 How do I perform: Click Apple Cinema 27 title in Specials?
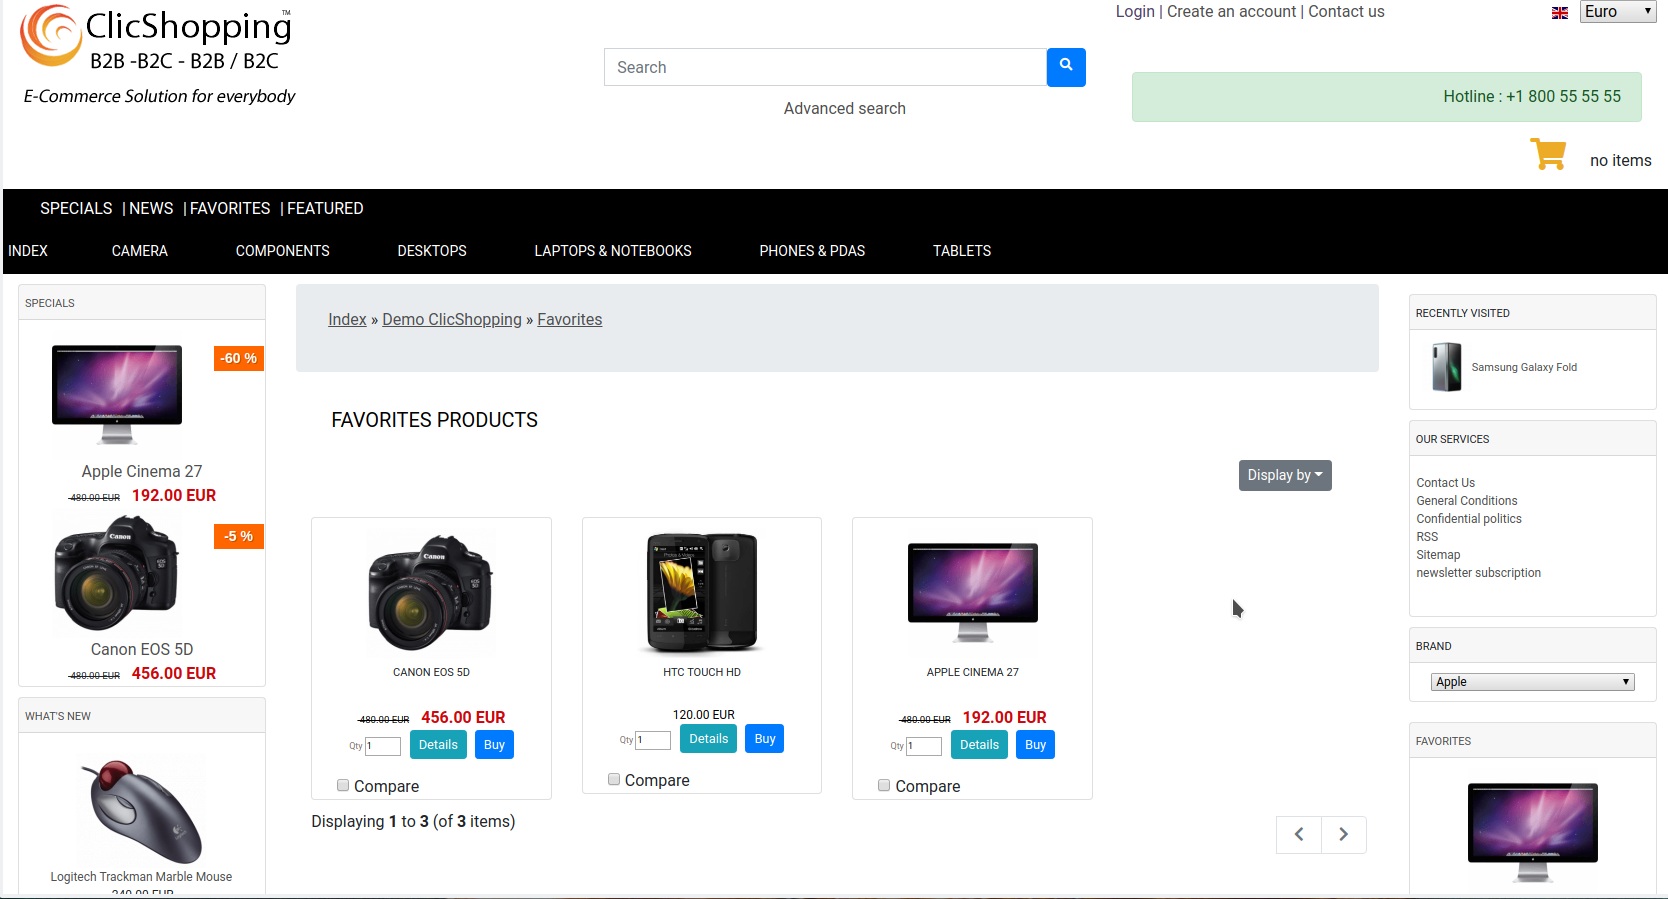[142, 471]
